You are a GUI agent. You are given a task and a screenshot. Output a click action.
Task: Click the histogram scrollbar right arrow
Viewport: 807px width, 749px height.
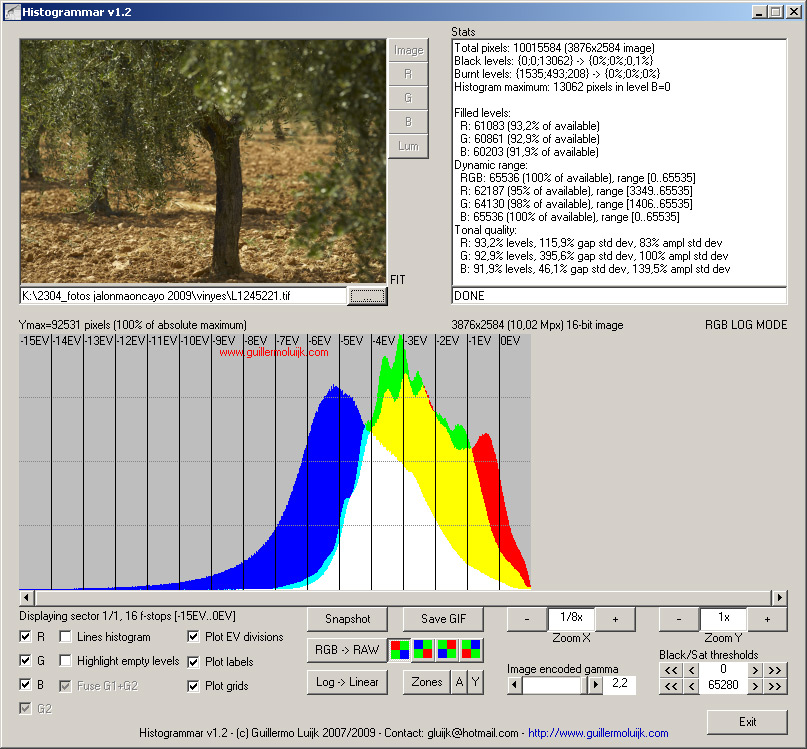(x=780, y=598)
